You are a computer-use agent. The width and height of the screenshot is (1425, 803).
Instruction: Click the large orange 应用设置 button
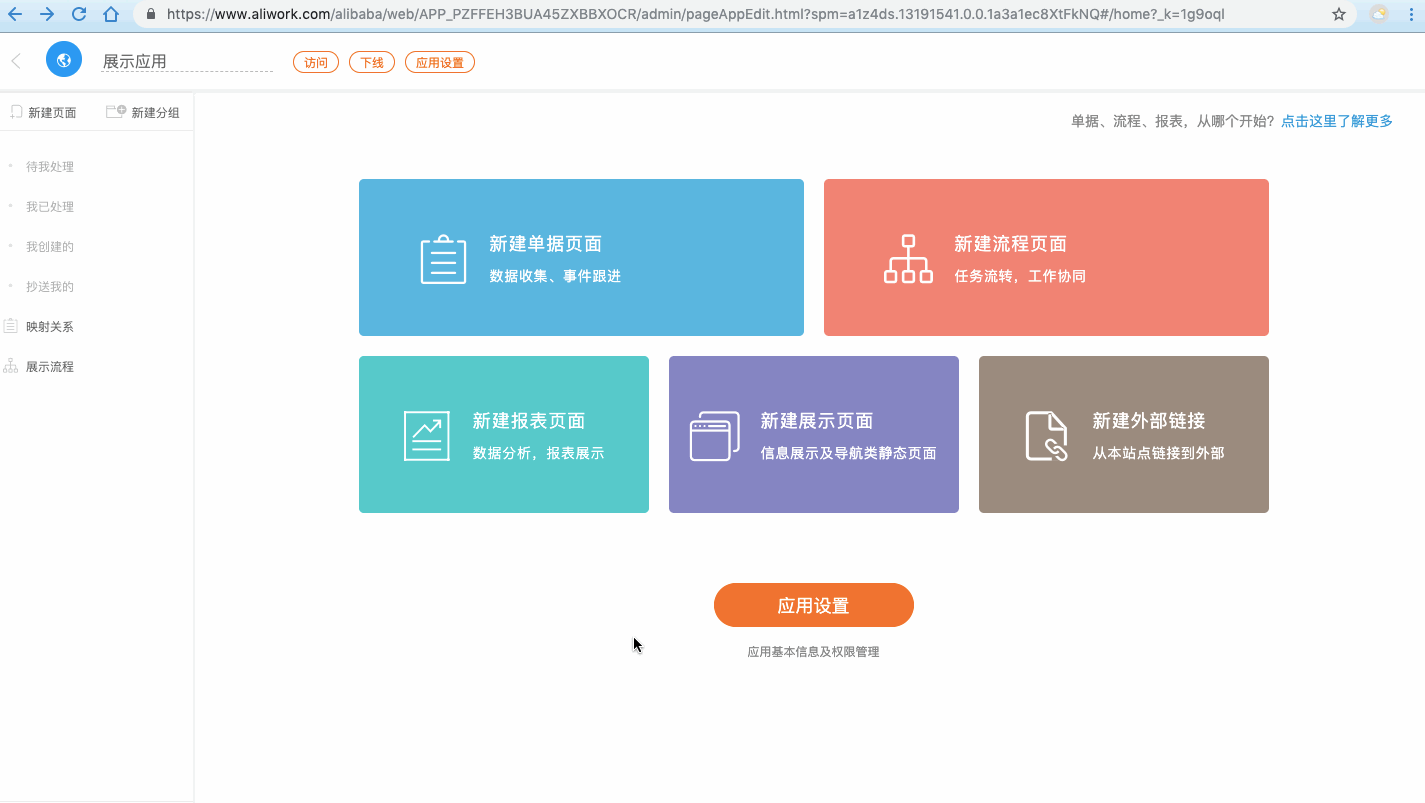coord(814,605)
